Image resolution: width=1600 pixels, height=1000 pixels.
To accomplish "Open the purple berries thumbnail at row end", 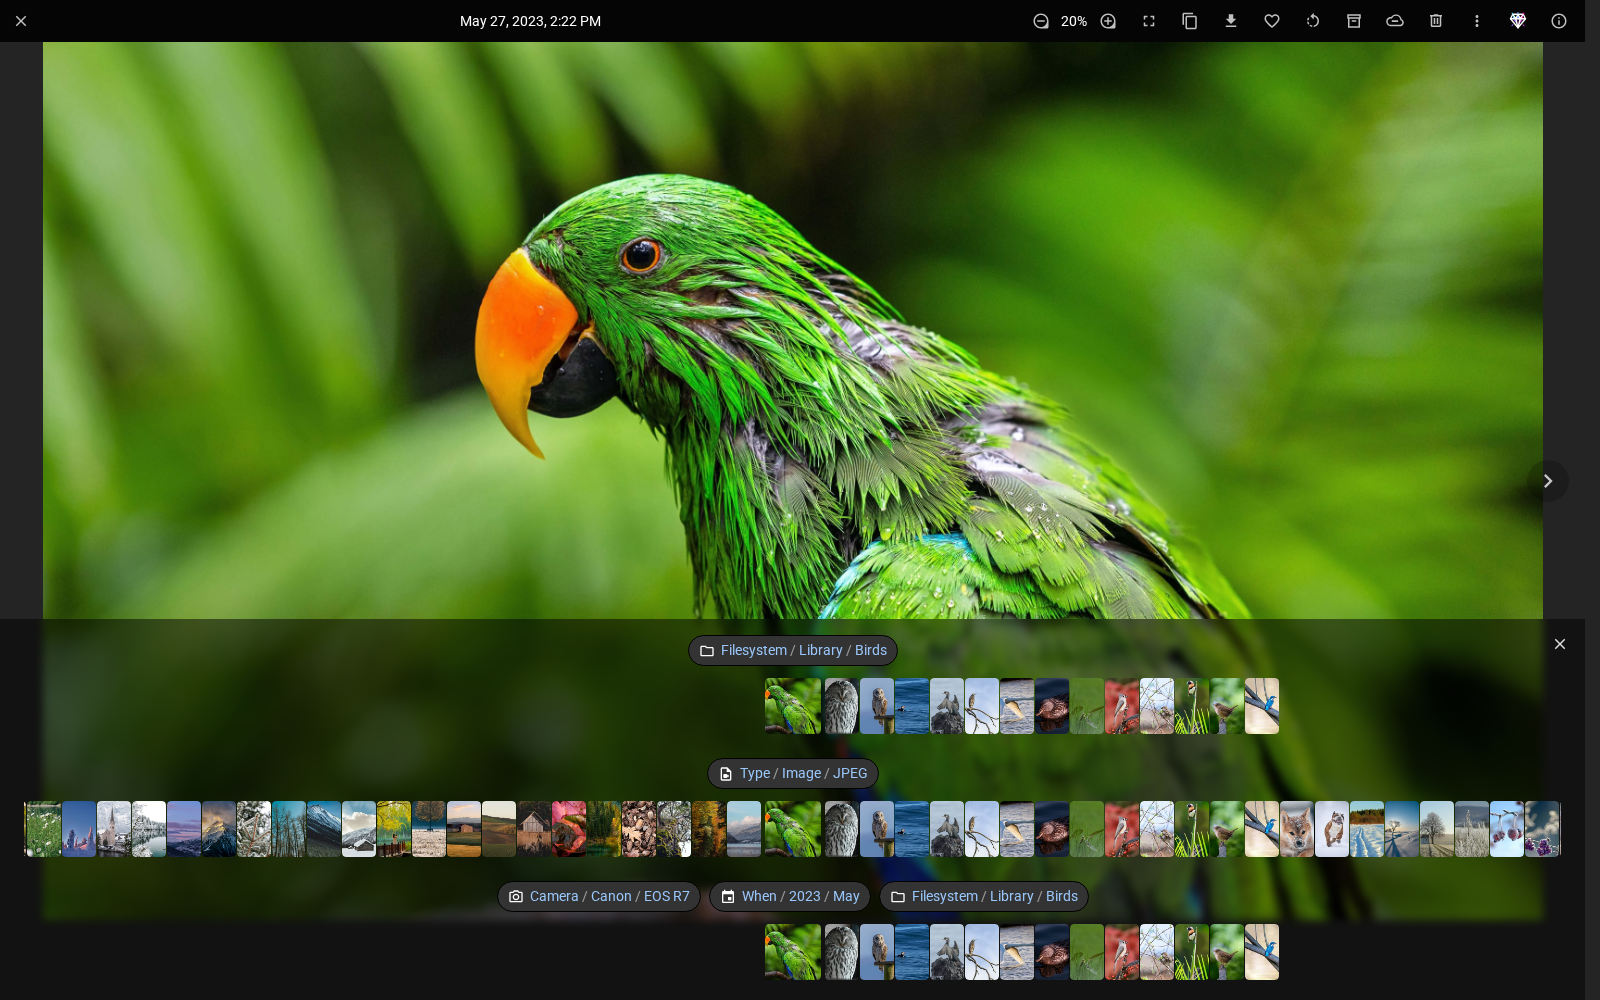I will 1542,829.
